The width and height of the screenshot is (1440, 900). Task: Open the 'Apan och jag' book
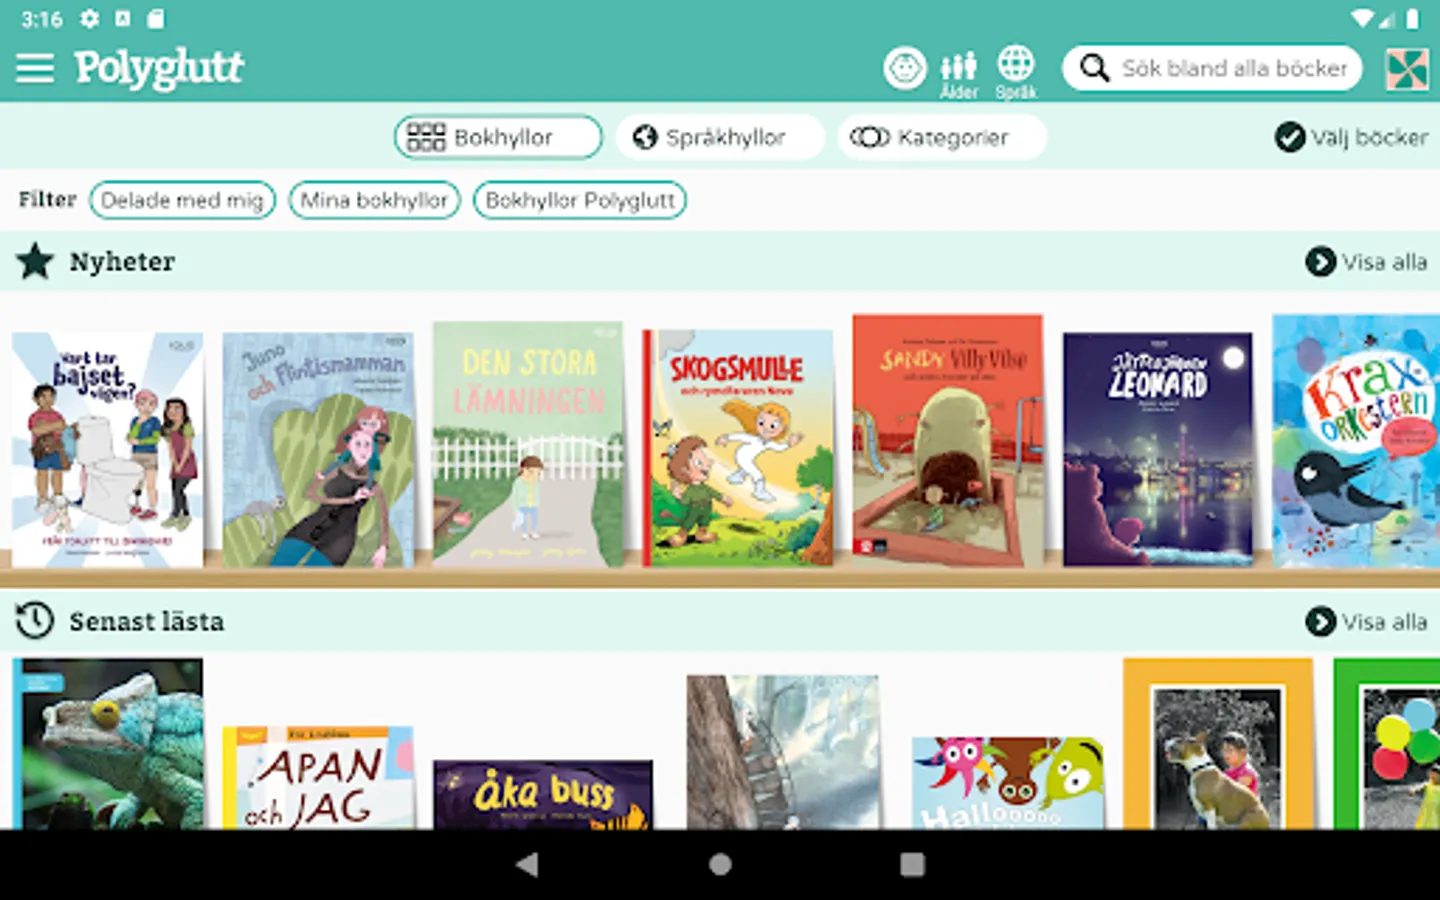pyautogui.click(x=318, y=777)
